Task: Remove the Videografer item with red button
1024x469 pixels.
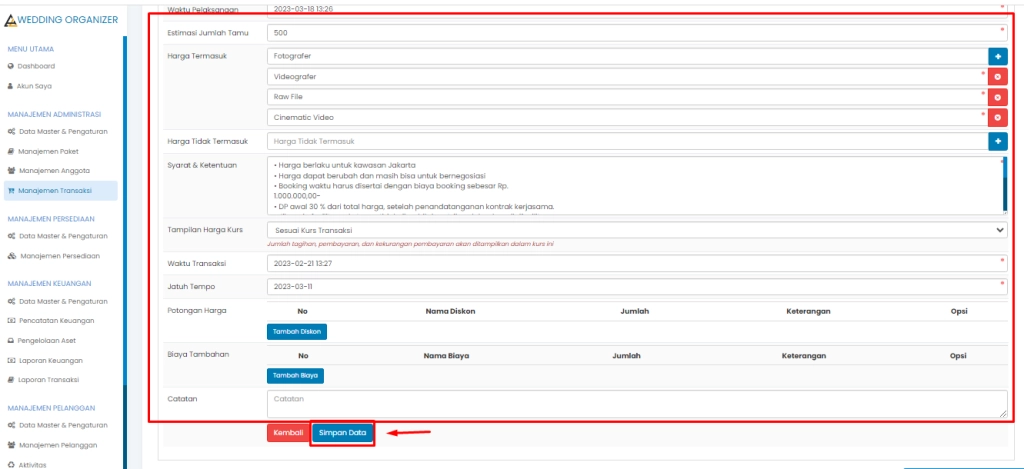Action: click(997, 77)
